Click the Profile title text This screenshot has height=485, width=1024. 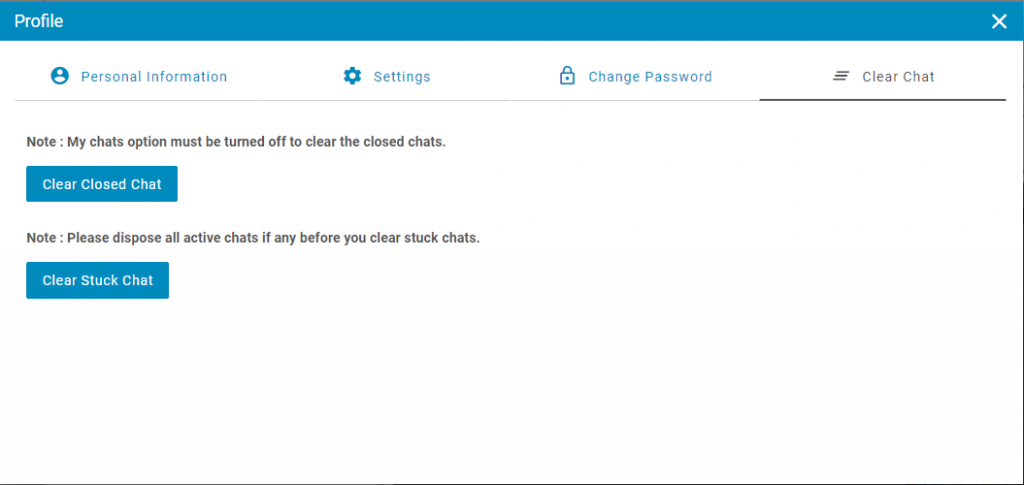click(39, 21)
